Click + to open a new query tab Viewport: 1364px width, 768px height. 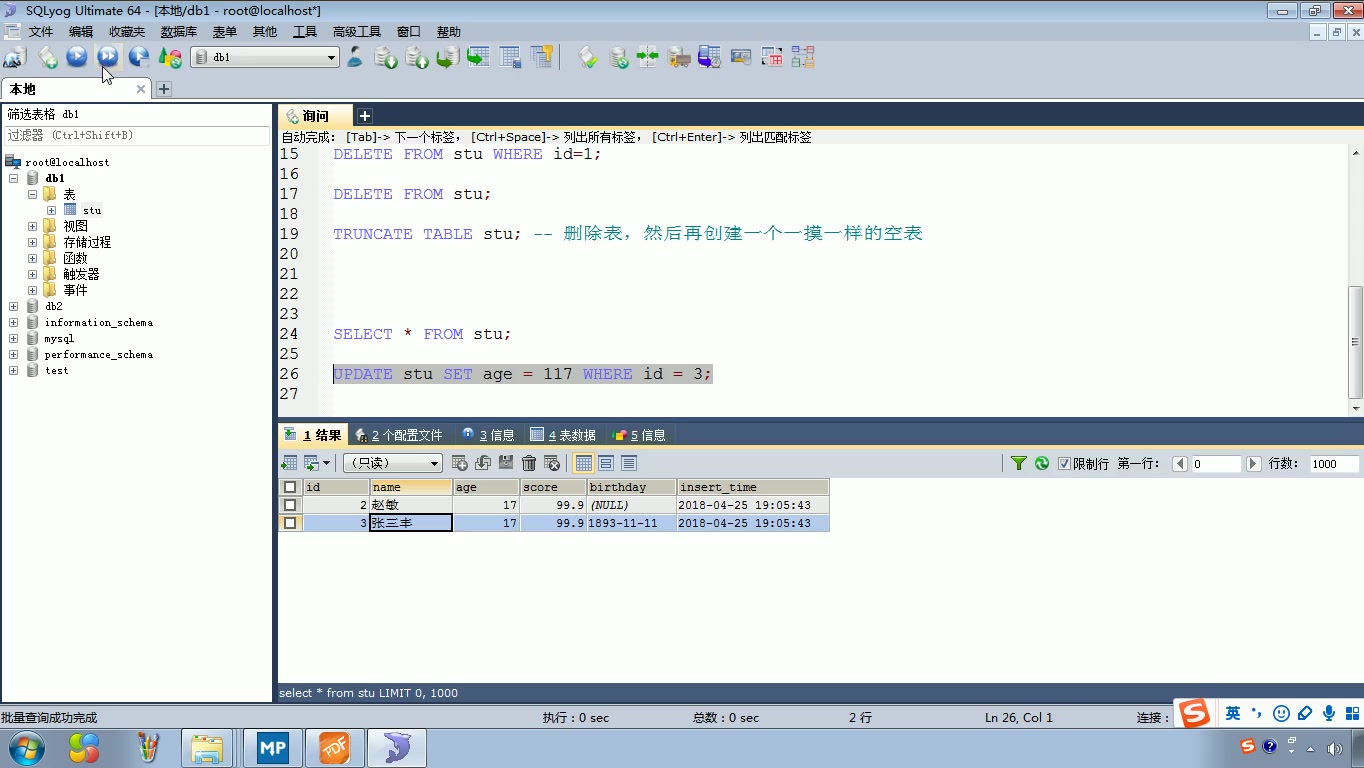click(x=364, y=115)
